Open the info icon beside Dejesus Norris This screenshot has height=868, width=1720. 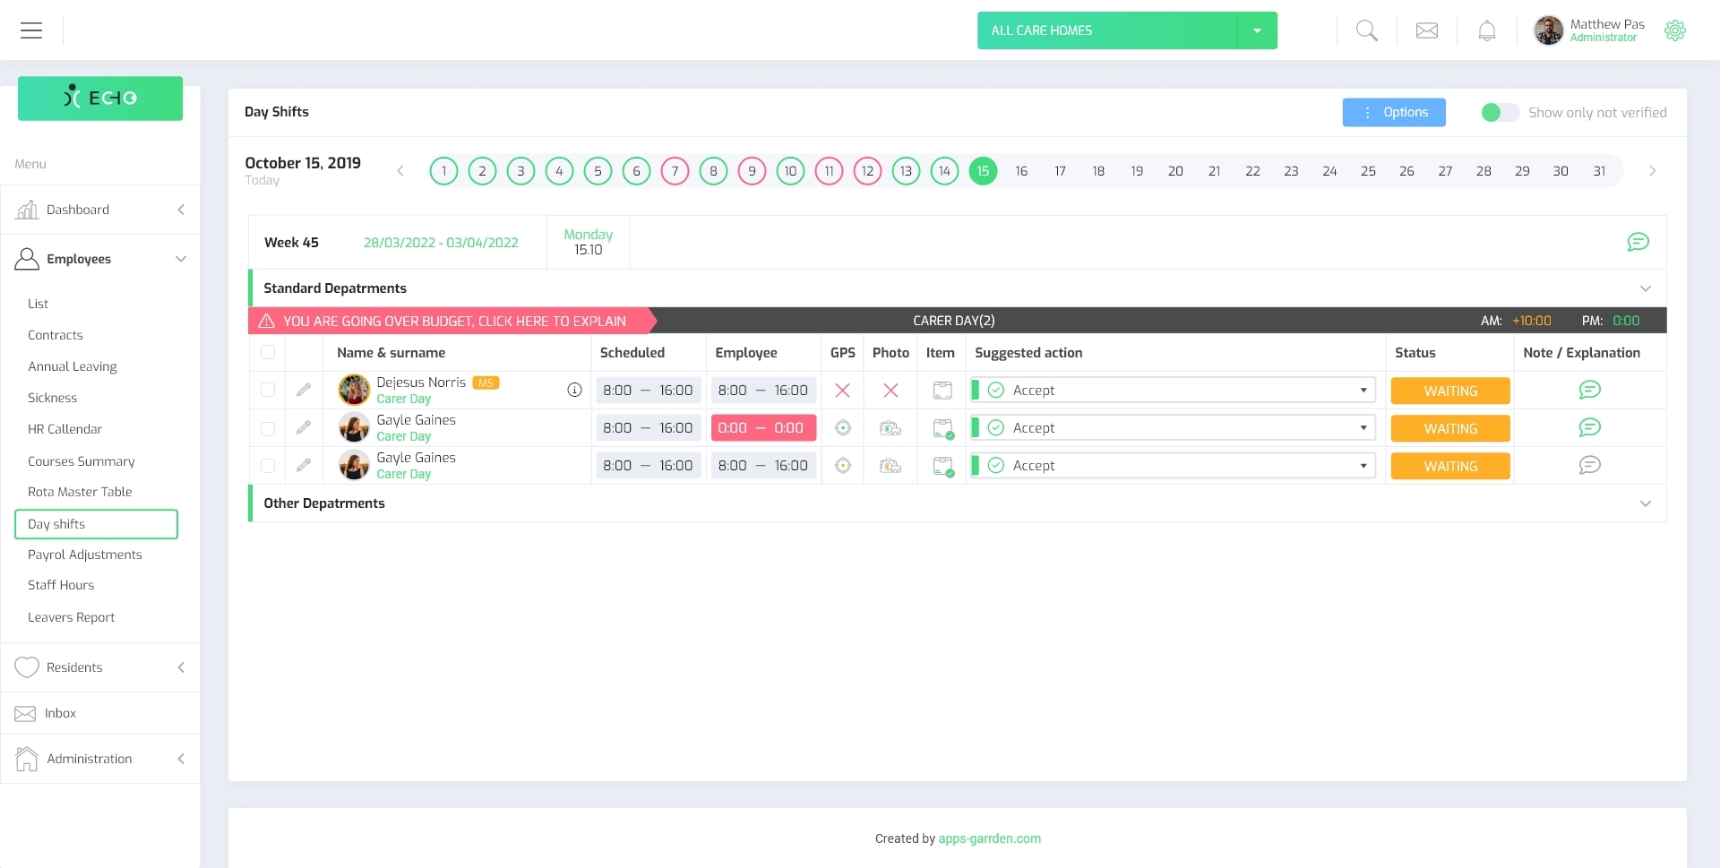pyautogui.click(x=574, y=390)
